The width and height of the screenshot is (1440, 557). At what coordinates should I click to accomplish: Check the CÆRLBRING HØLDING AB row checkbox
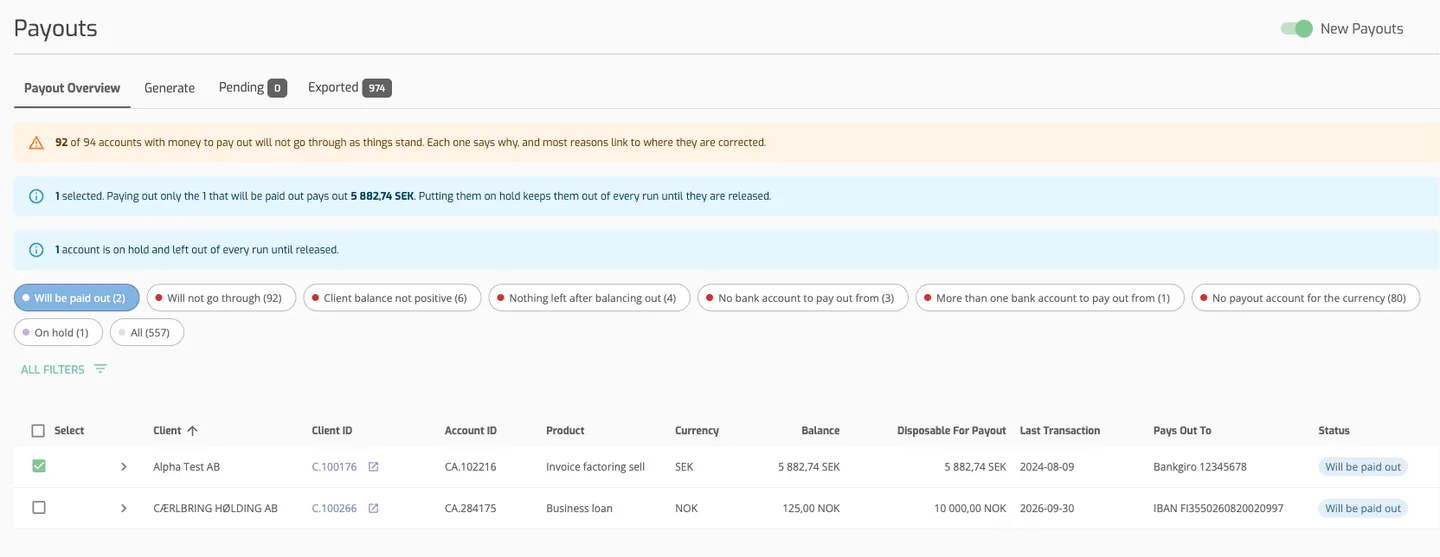pos(39,508)
